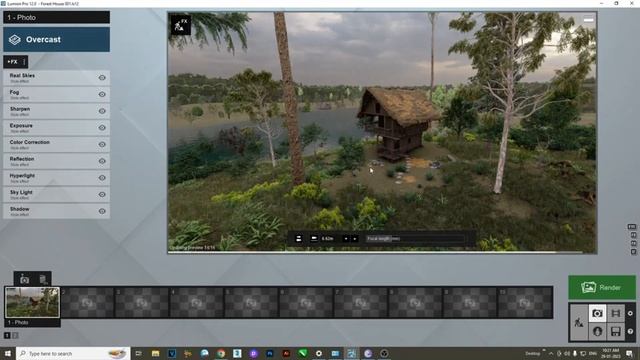Image resolution: width=640 pixels, height=360 pixels.
Task: Open the Files save icon
Action: point(616,331)
